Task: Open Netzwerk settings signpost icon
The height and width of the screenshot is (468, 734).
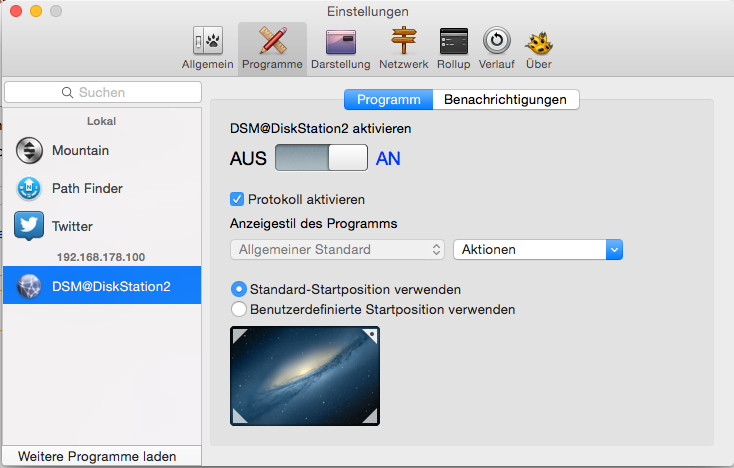Action: [403, 48]
